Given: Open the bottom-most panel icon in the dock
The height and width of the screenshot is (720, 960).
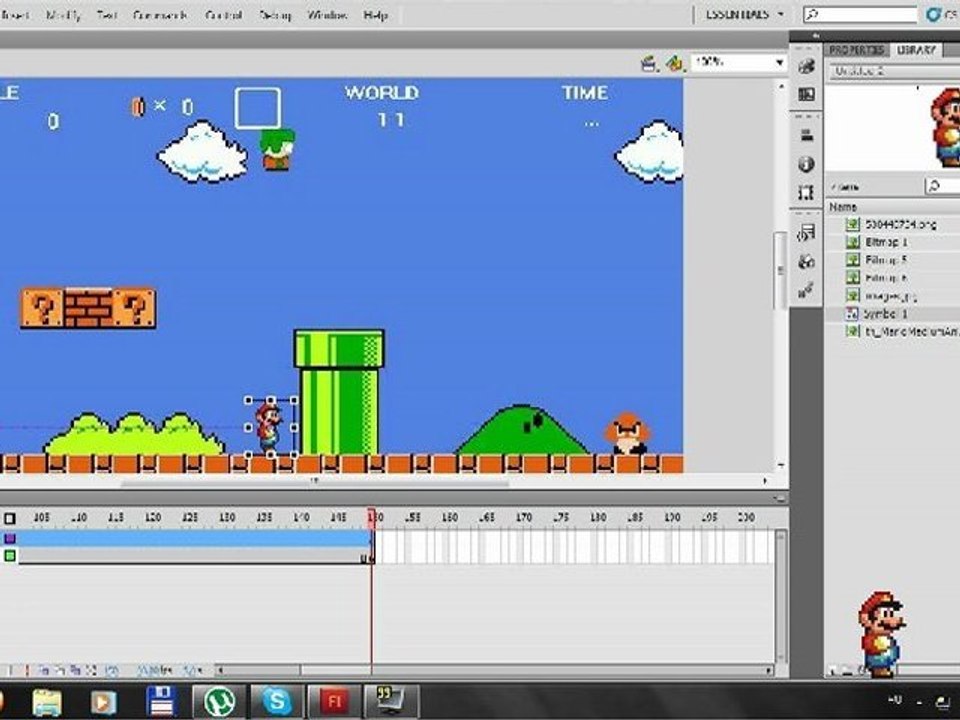Looking at the screenshot, I should tap(806, 290).
